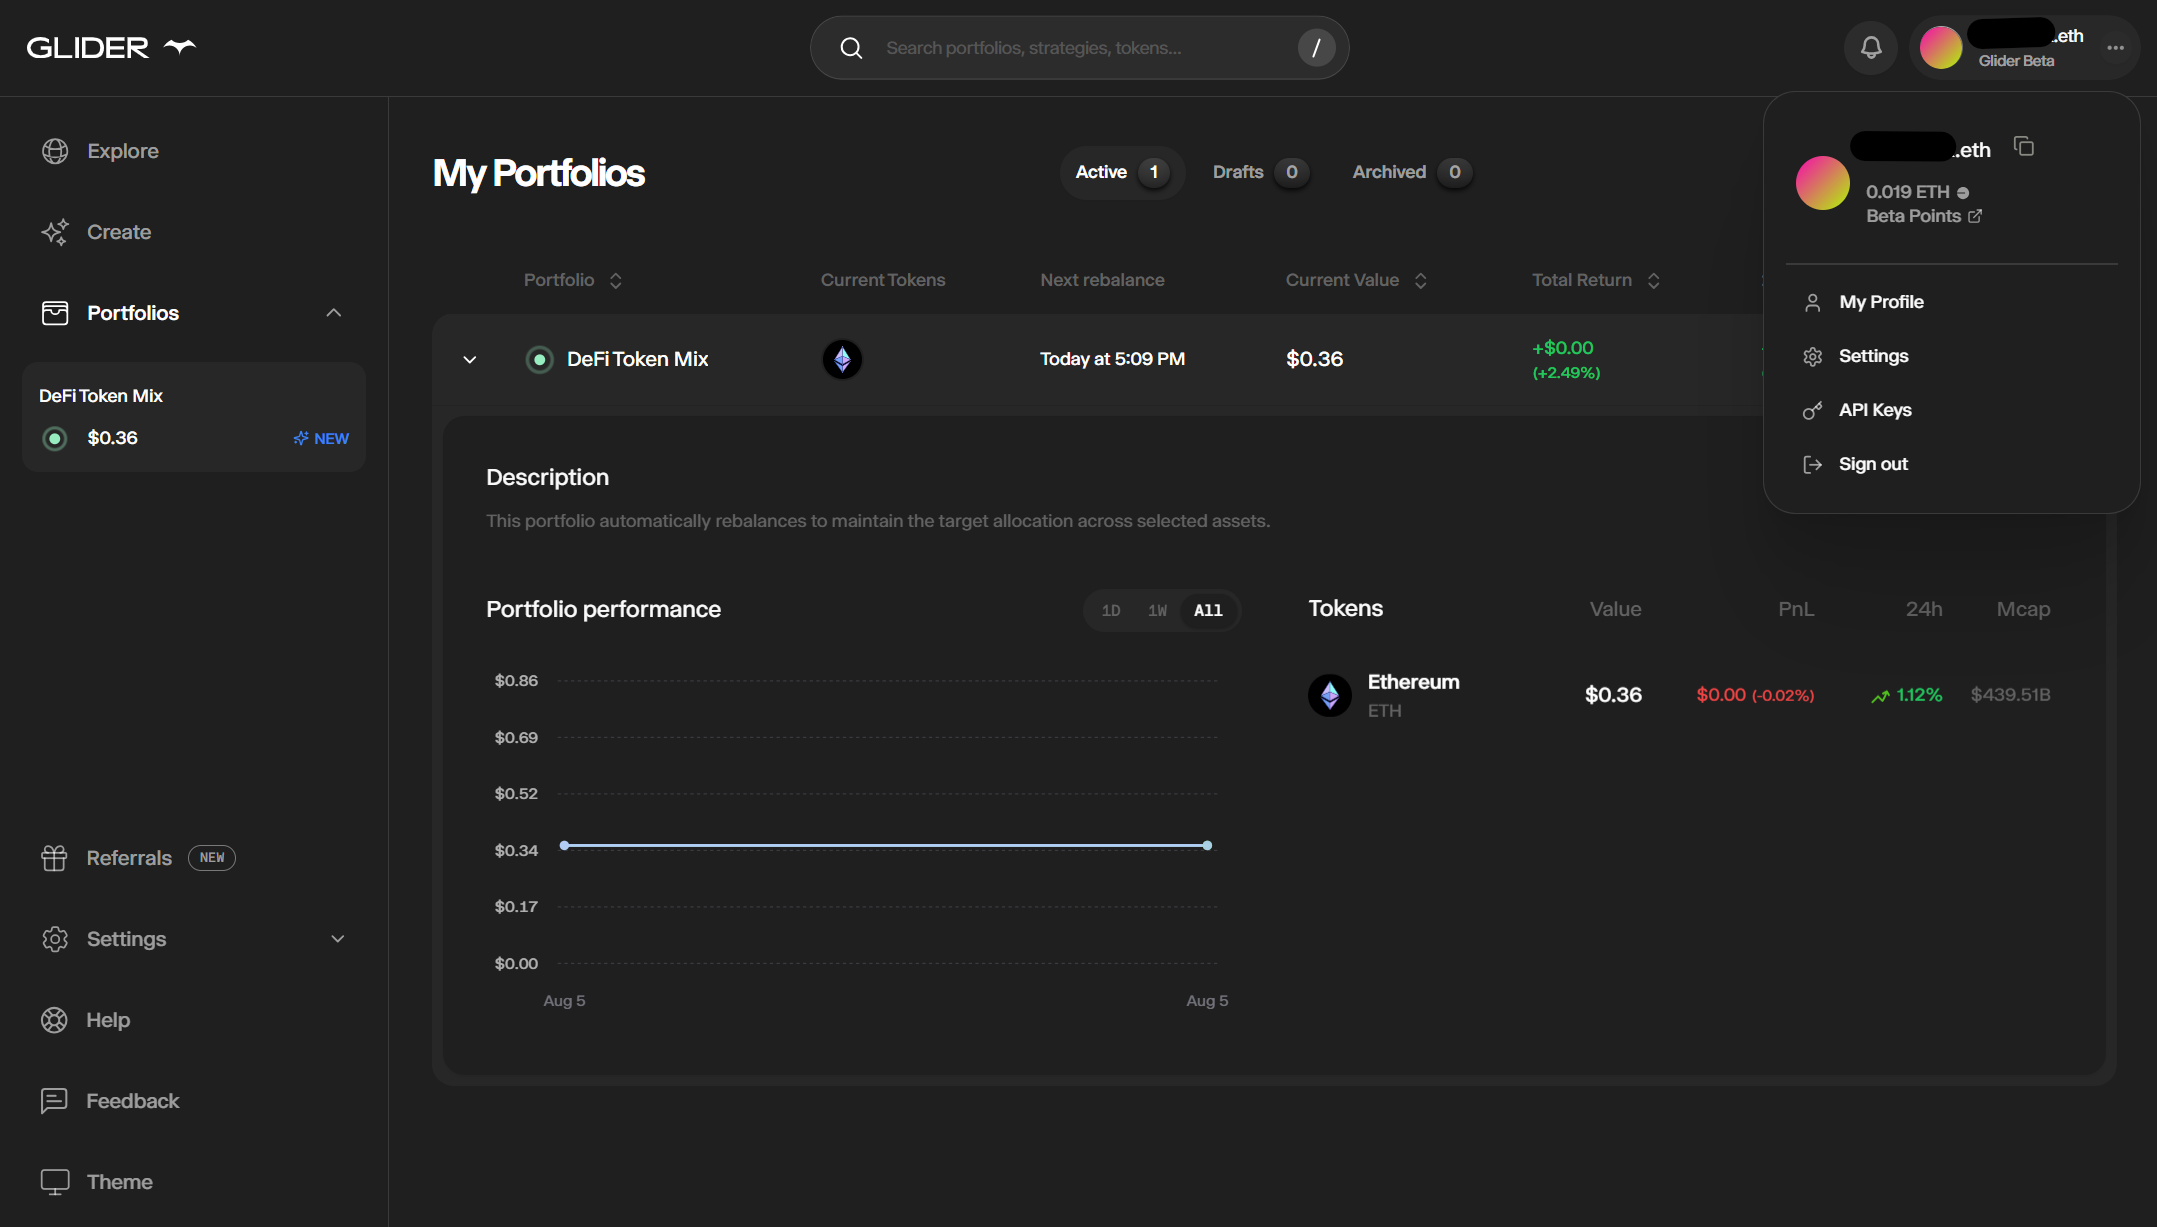
Task: Click the Ethereum token name
Action: 1413,682
